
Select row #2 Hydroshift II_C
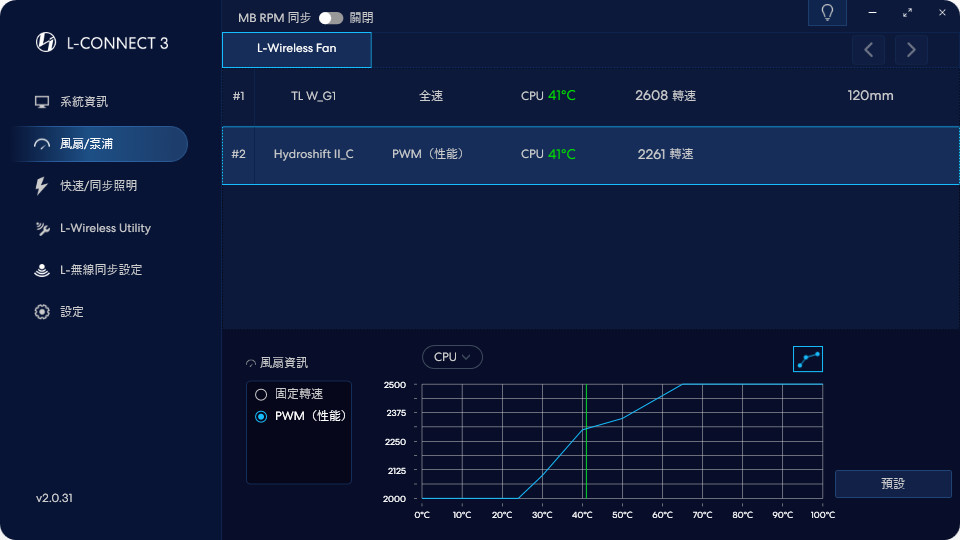click(591, 155)
